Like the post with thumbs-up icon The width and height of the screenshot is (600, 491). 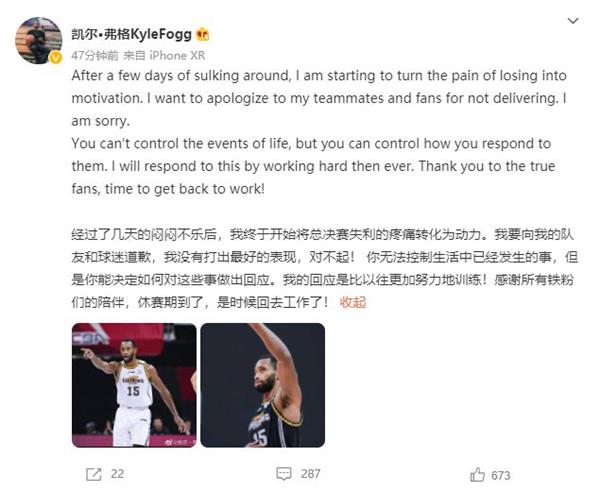477,475
